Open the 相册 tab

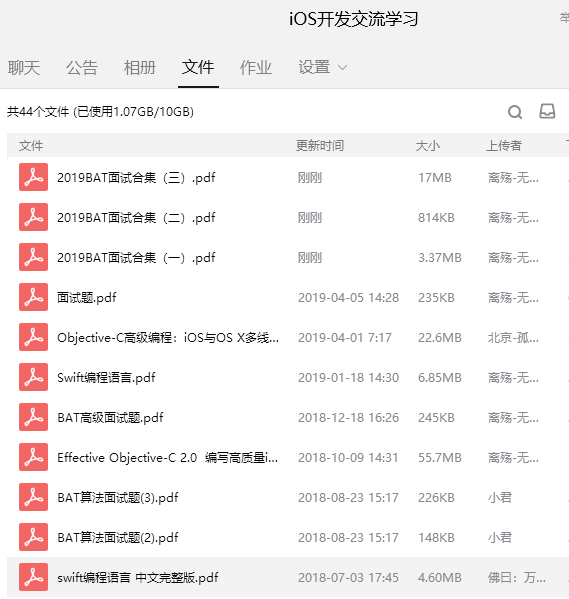(140, 68)
